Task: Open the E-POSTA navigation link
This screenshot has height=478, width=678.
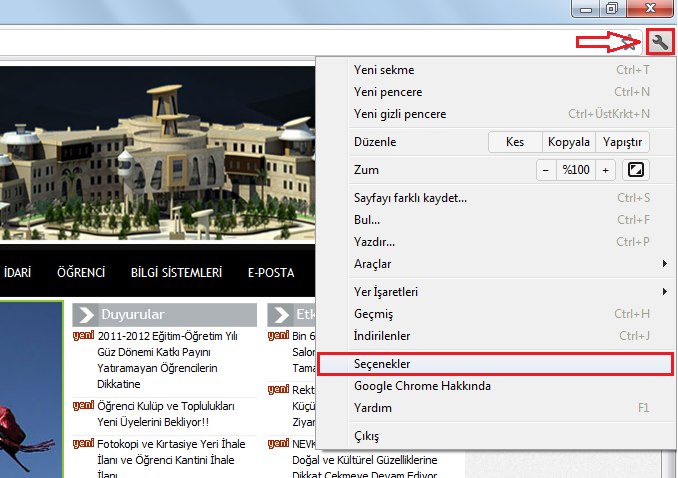Action: 271,272
